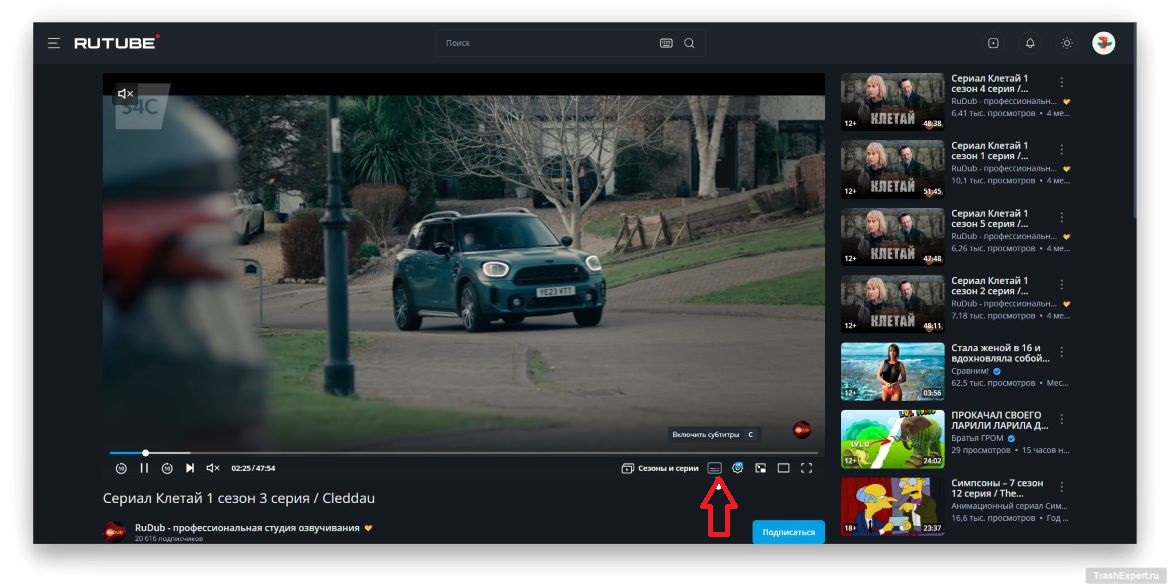The image size is (1170, 587).
Task: Click the Подписаться button
Action: (788, 532)
